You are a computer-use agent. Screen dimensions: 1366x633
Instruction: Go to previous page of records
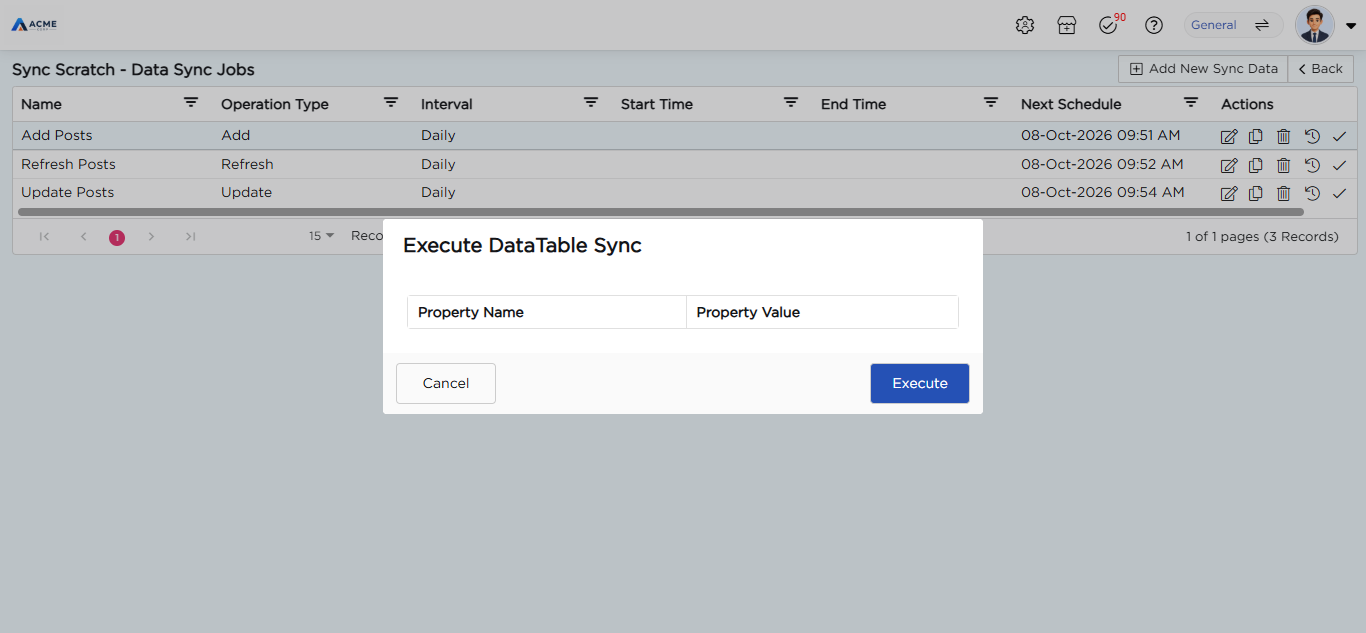pos(83,237)
